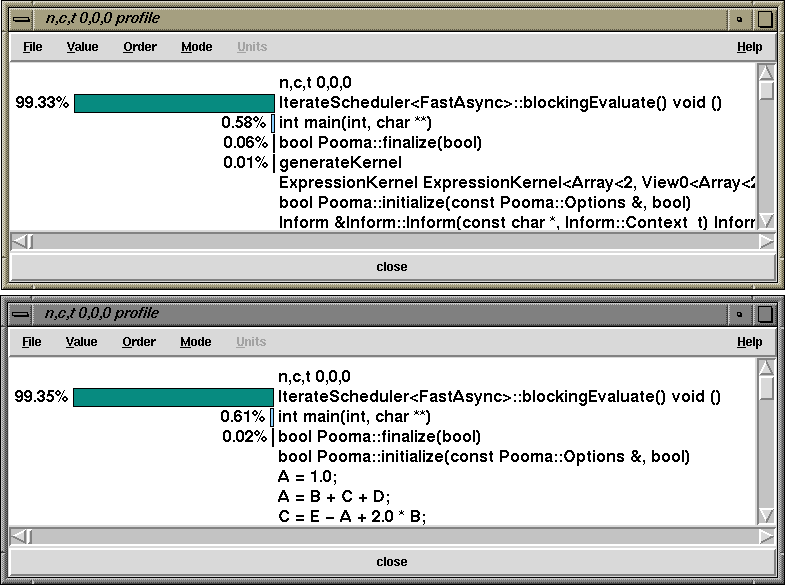Select 'bool Pooma::finalize(bool)' in lower window
785x585 pixels.
[x=379, y=437]
